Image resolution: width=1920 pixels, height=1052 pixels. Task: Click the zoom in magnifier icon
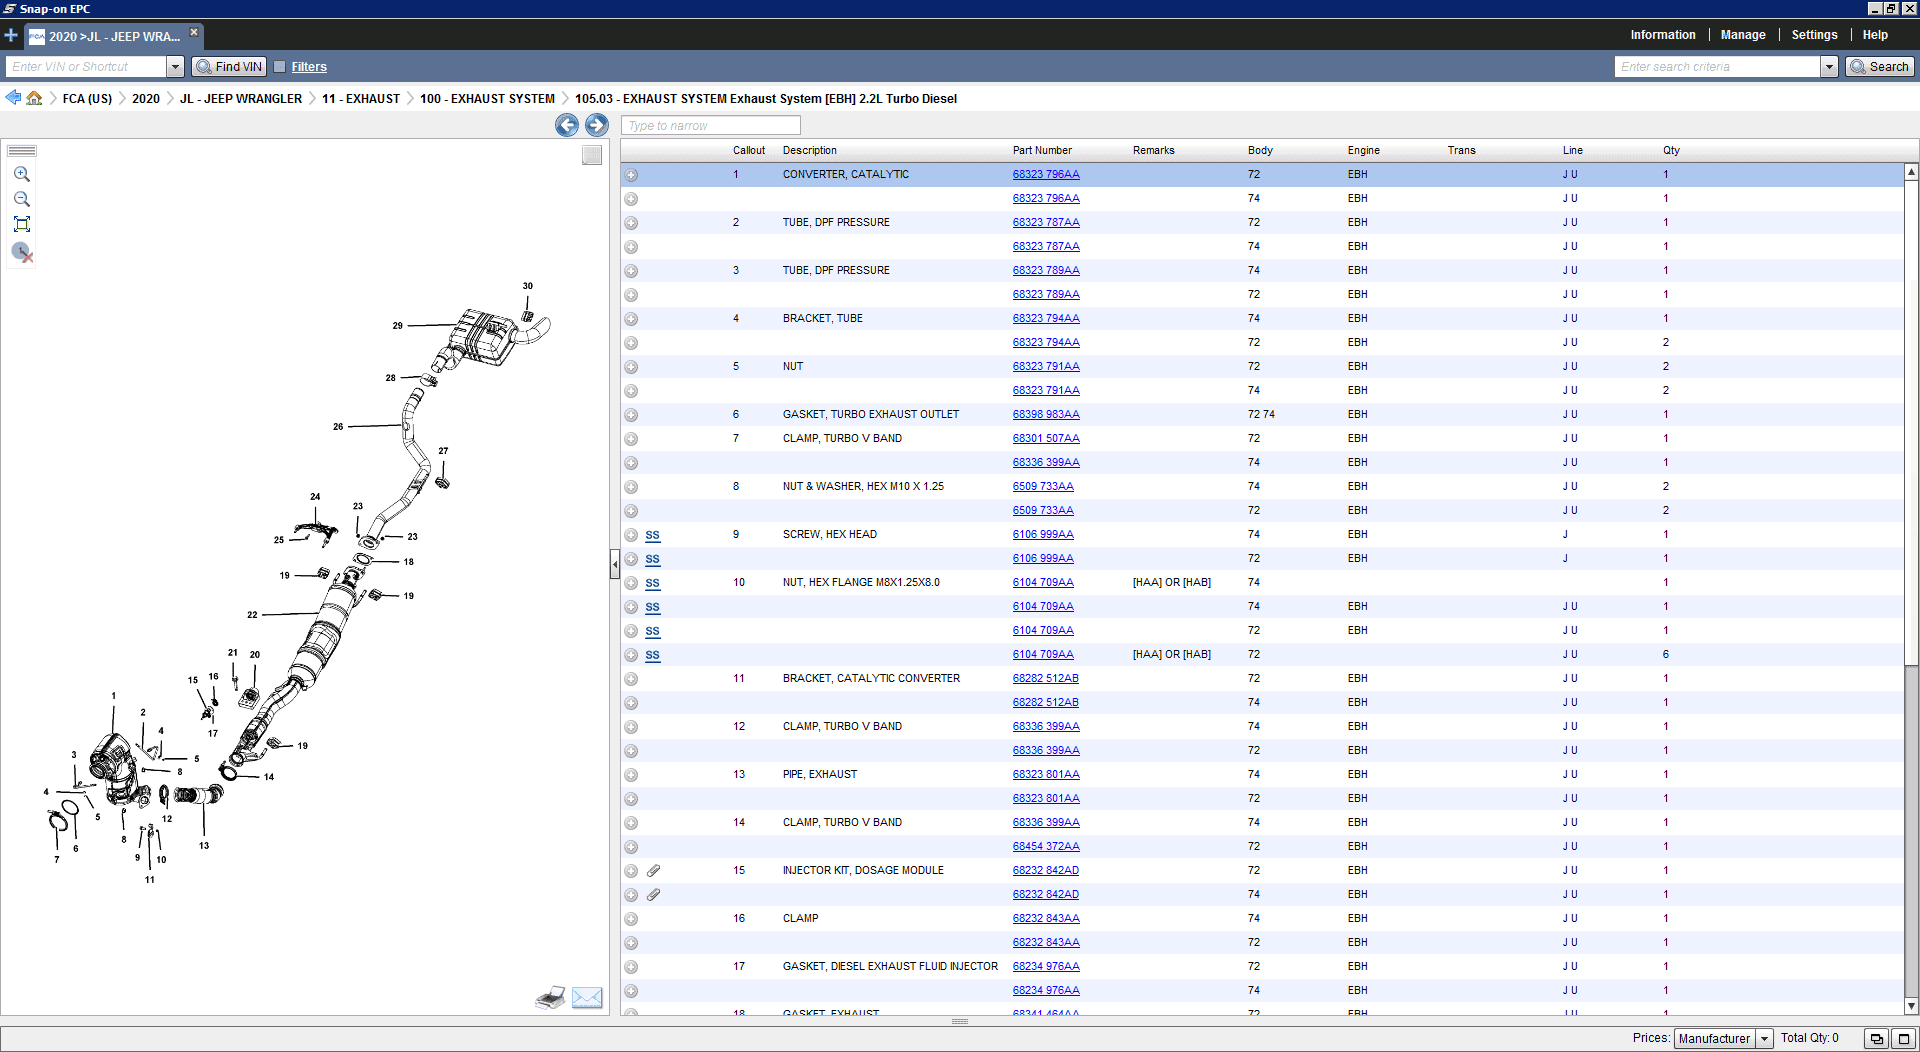click(21, 174)
